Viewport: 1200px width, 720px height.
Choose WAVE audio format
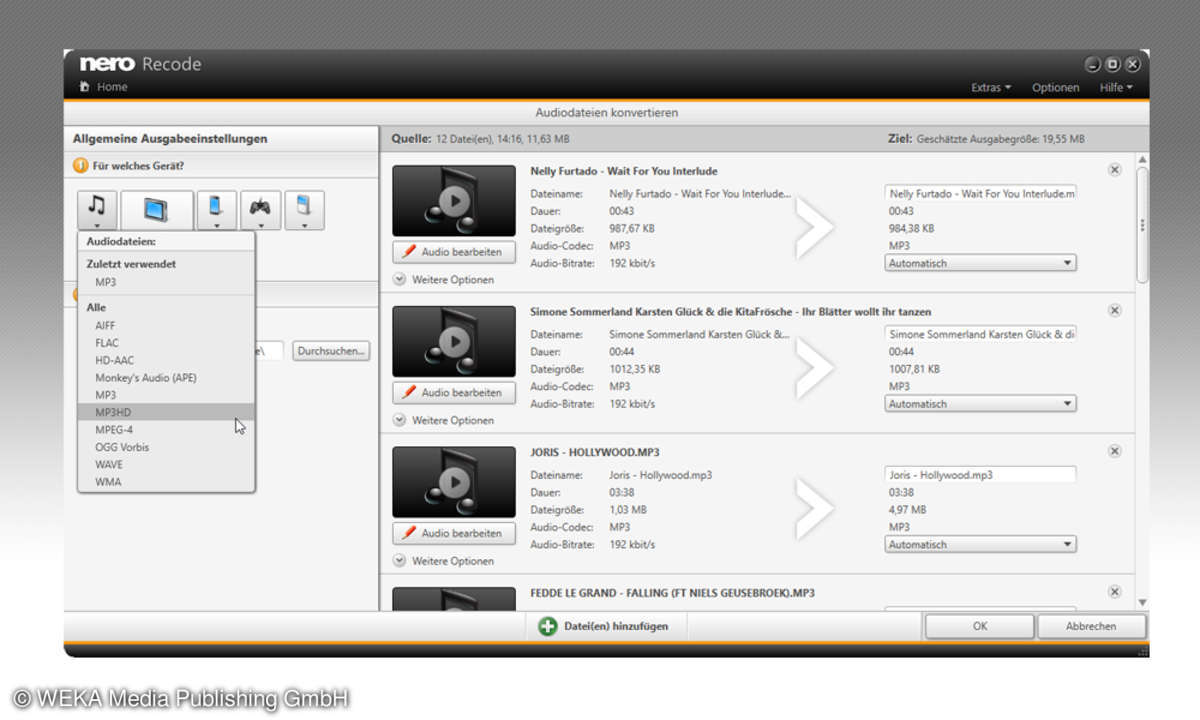(x=166, y=465)
